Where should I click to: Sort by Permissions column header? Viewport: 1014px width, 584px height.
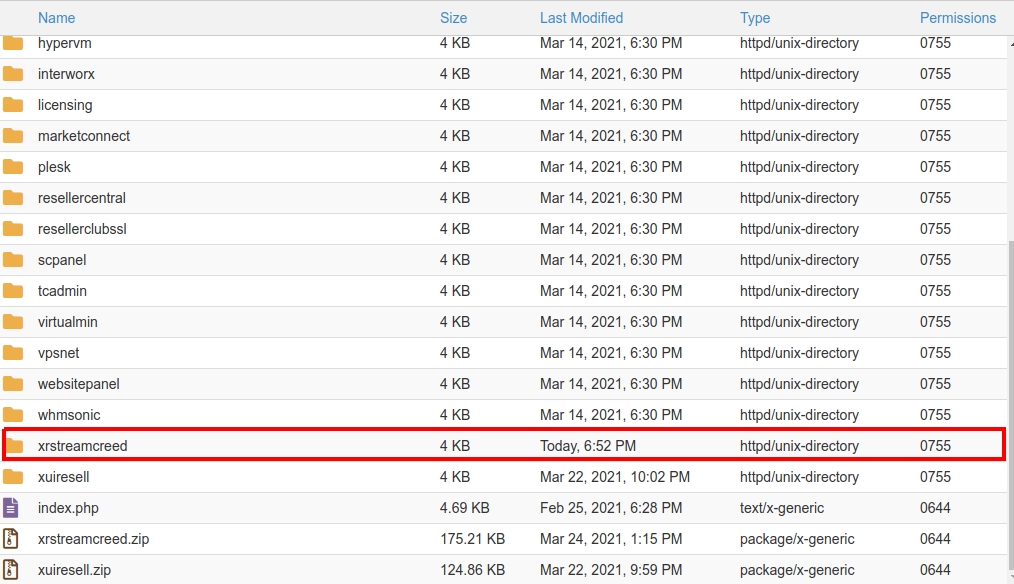click(x=957, y=18)
